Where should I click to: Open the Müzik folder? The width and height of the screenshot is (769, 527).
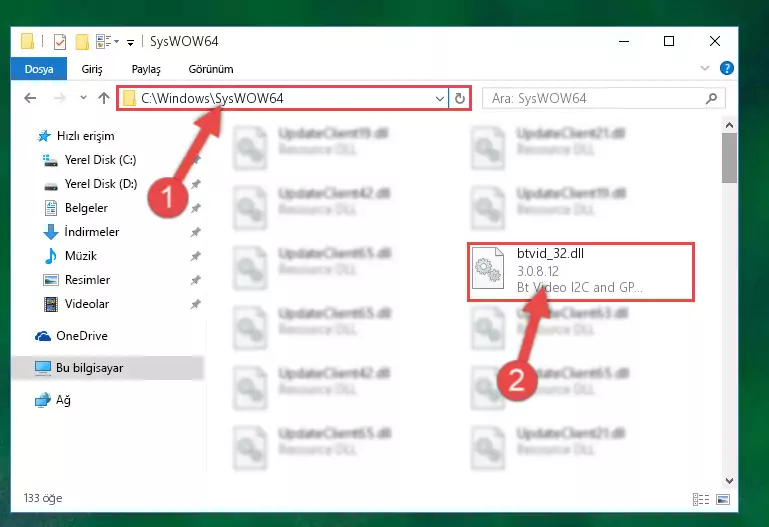tap(80, 256)
